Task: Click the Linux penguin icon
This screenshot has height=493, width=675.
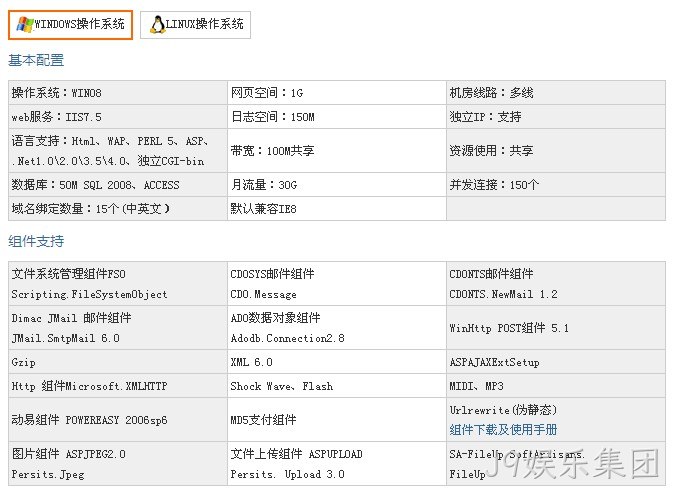Action: click(157, 25)
